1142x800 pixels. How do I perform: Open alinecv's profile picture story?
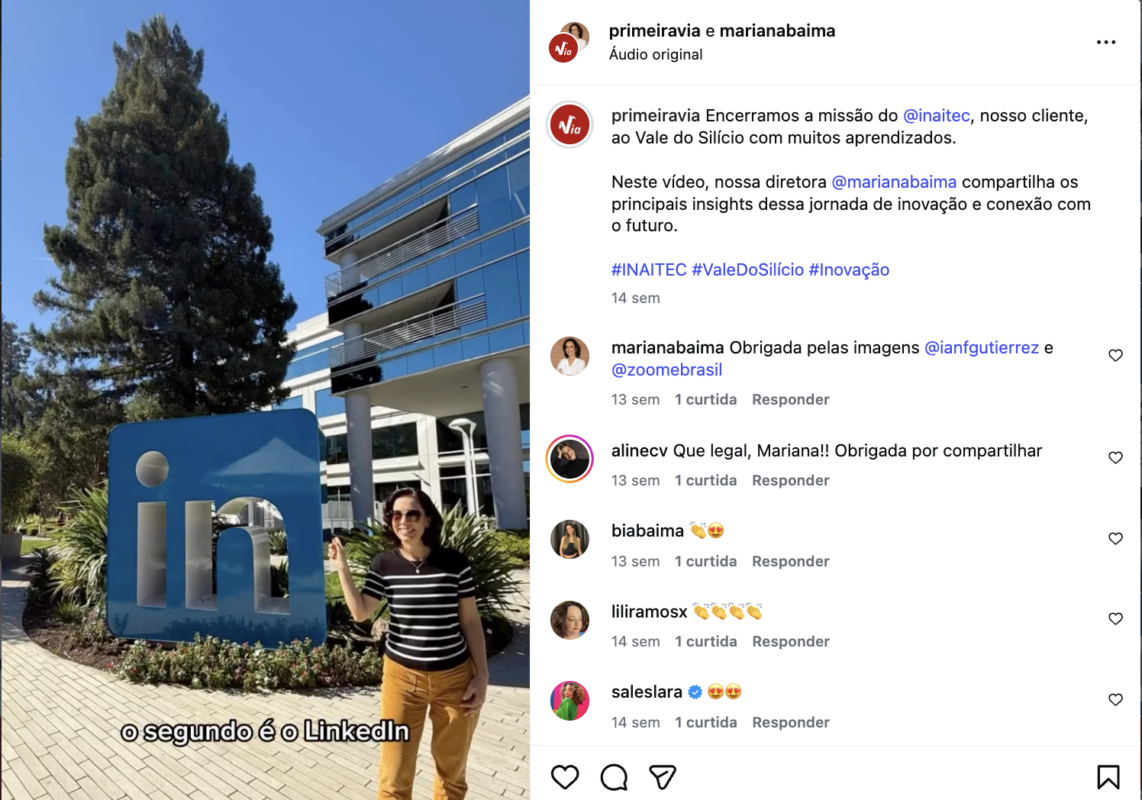click(x=570, y=459)
